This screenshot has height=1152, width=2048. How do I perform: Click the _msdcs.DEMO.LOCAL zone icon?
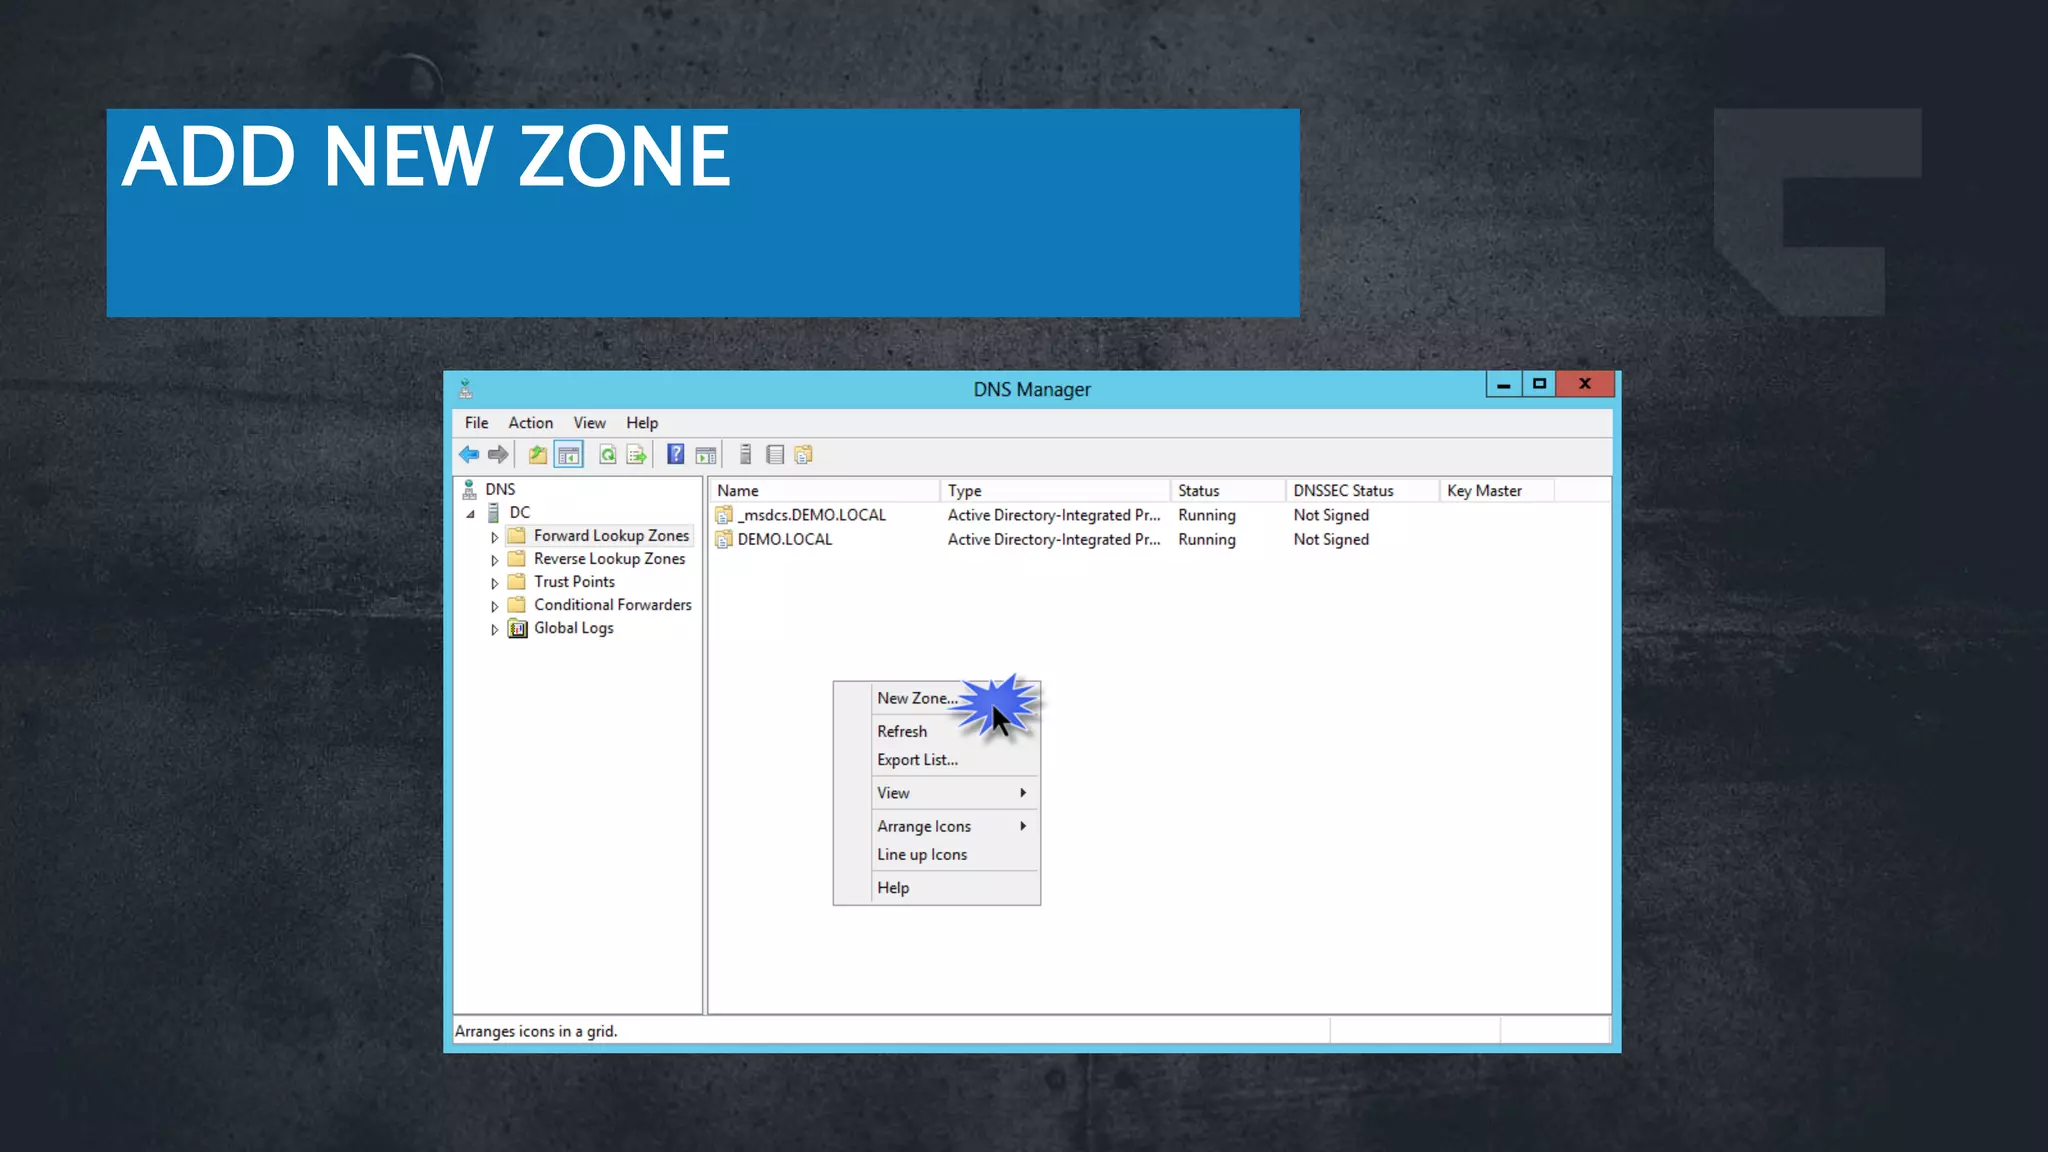pyautogui.click(x=724, y=515)
